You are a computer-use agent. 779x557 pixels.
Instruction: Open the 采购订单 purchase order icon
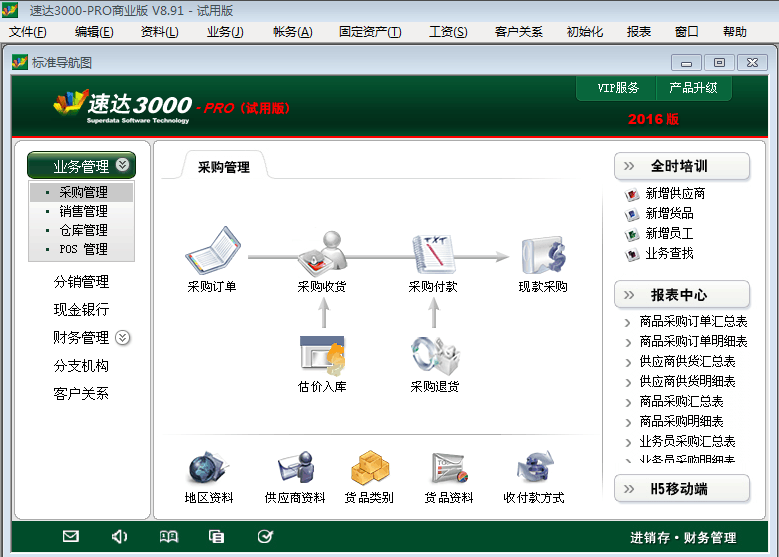click(x=213, y=250)
